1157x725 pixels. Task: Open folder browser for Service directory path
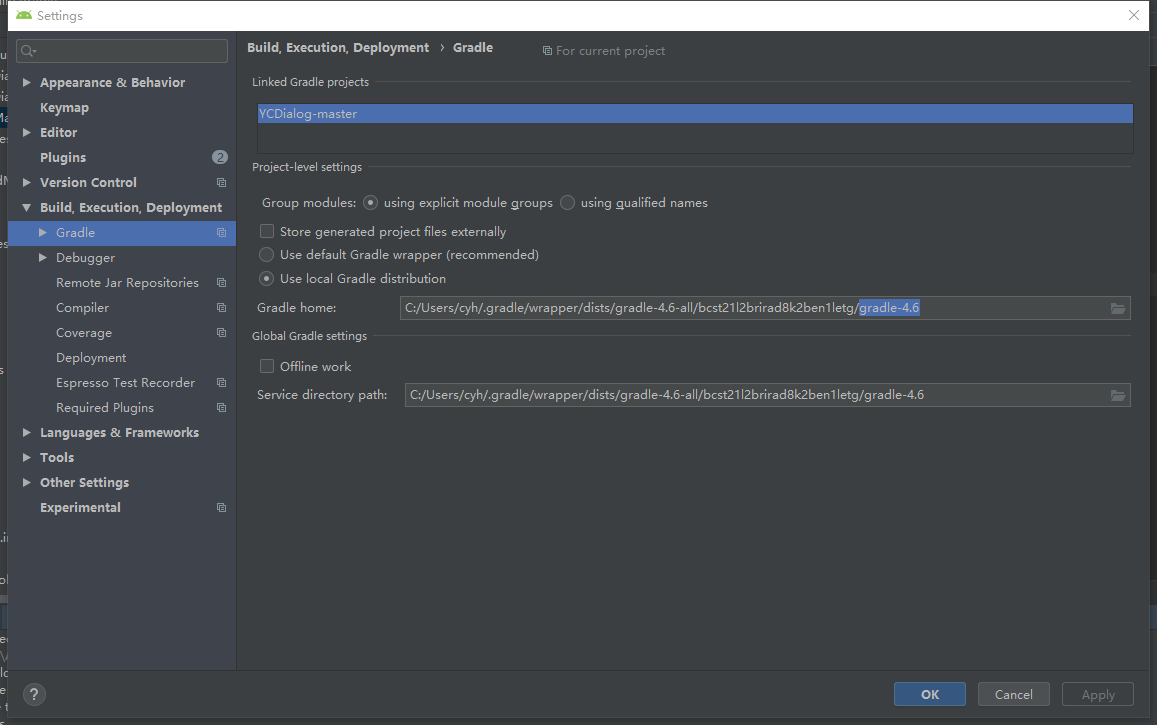[x=1117, y=394]
